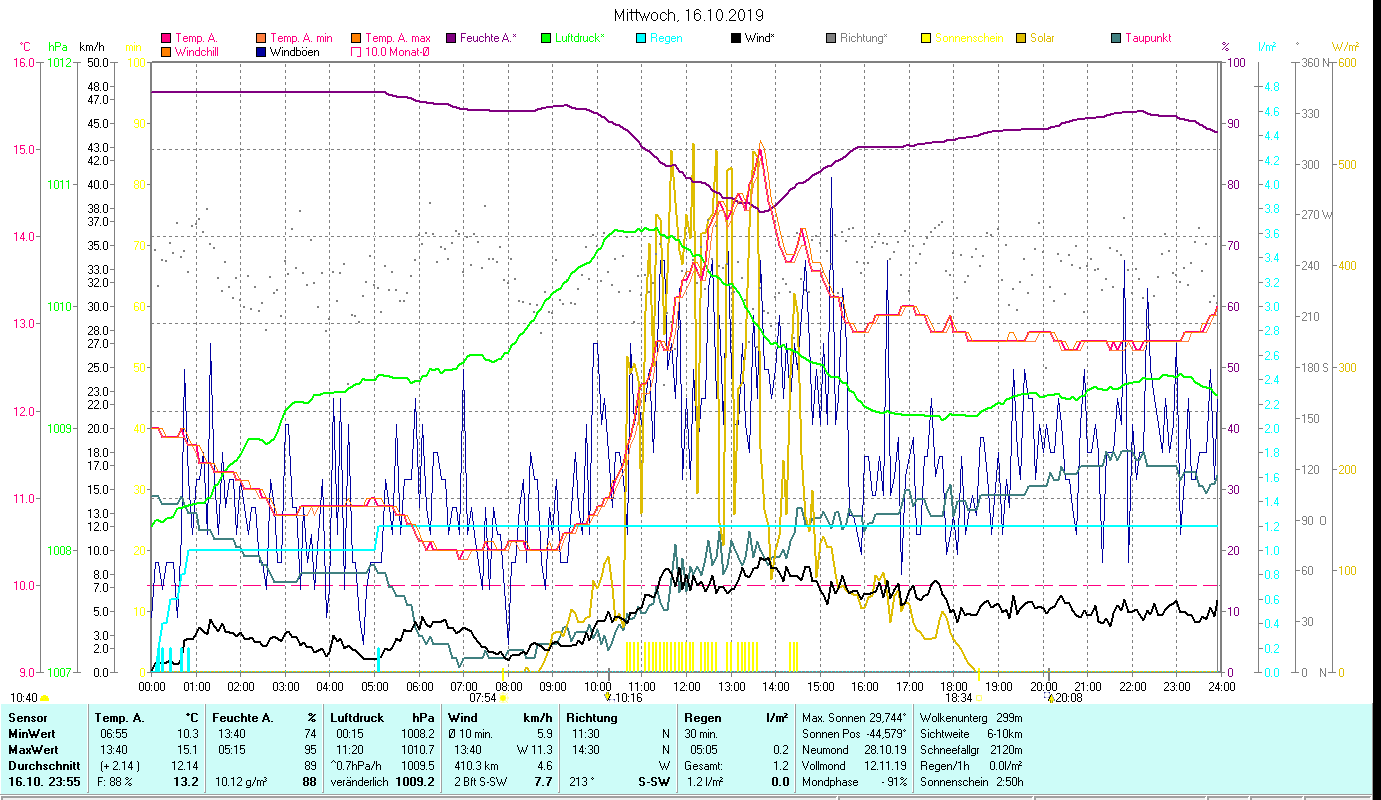This screenshot has width=1381, height=800.
Task: Click the 12:00 time axis label
Action: (x=686, y=687)
